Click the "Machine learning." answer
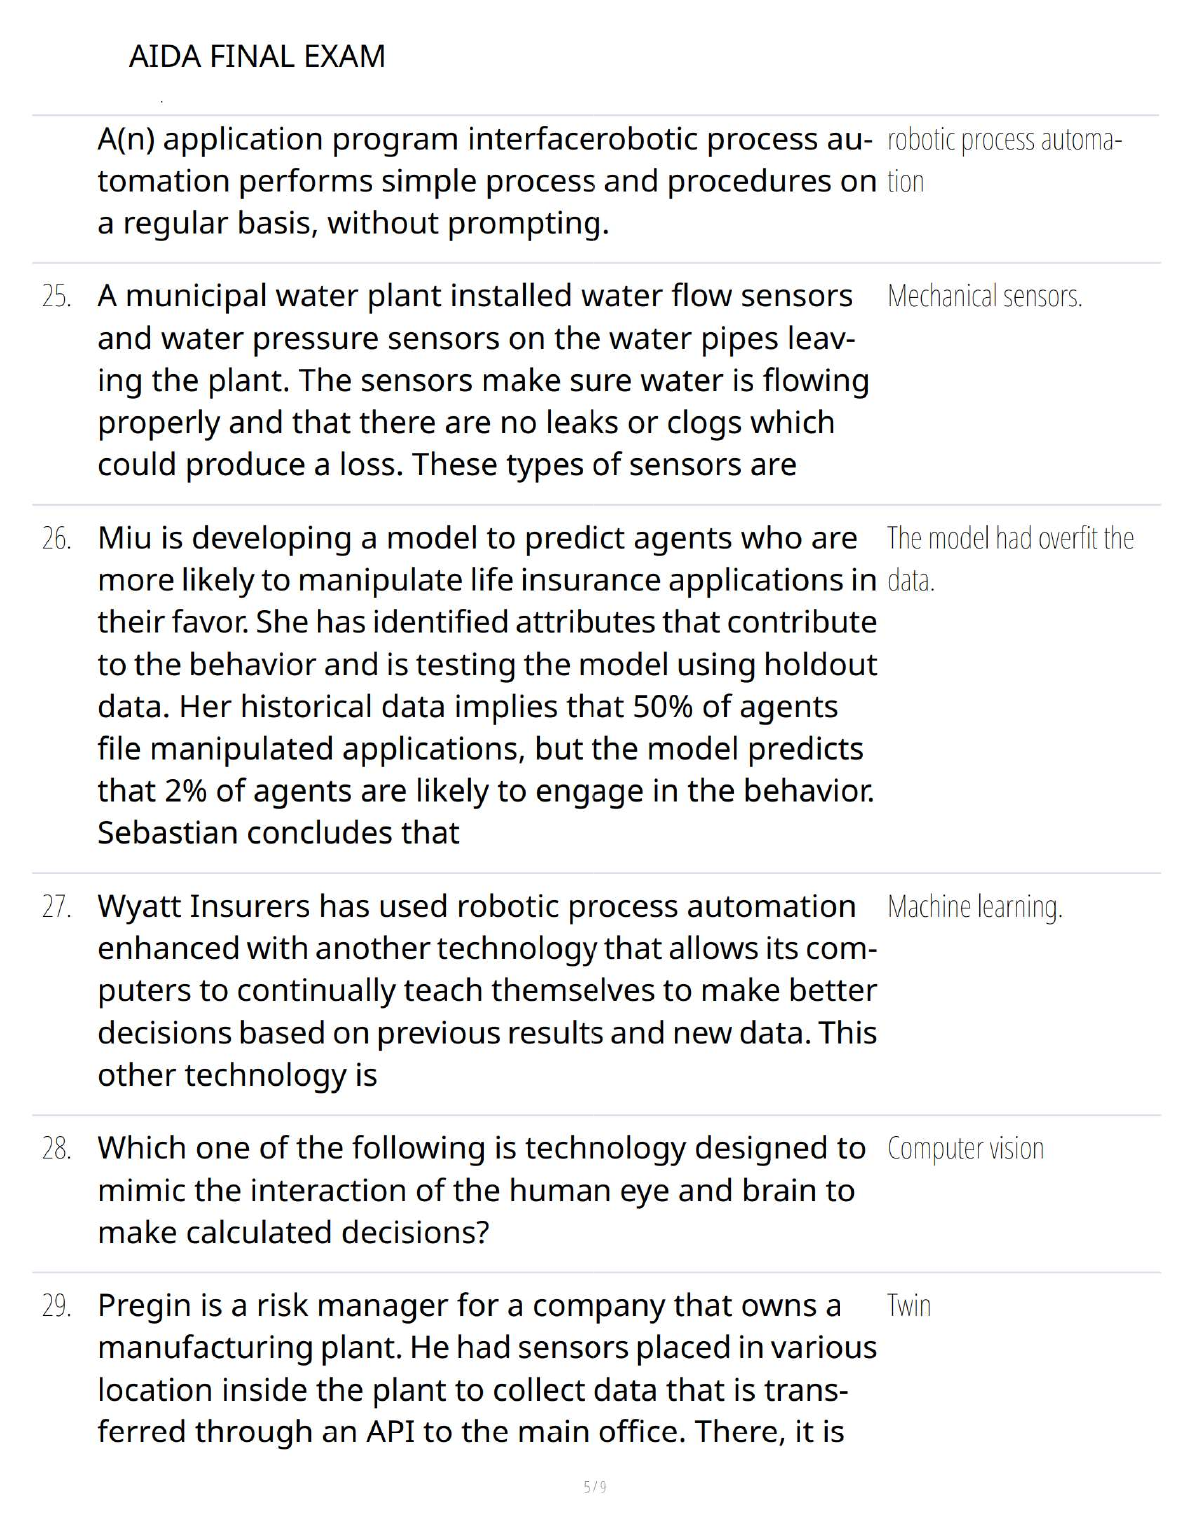The width and height of the screenshot is (1190, 1540). 974,907
